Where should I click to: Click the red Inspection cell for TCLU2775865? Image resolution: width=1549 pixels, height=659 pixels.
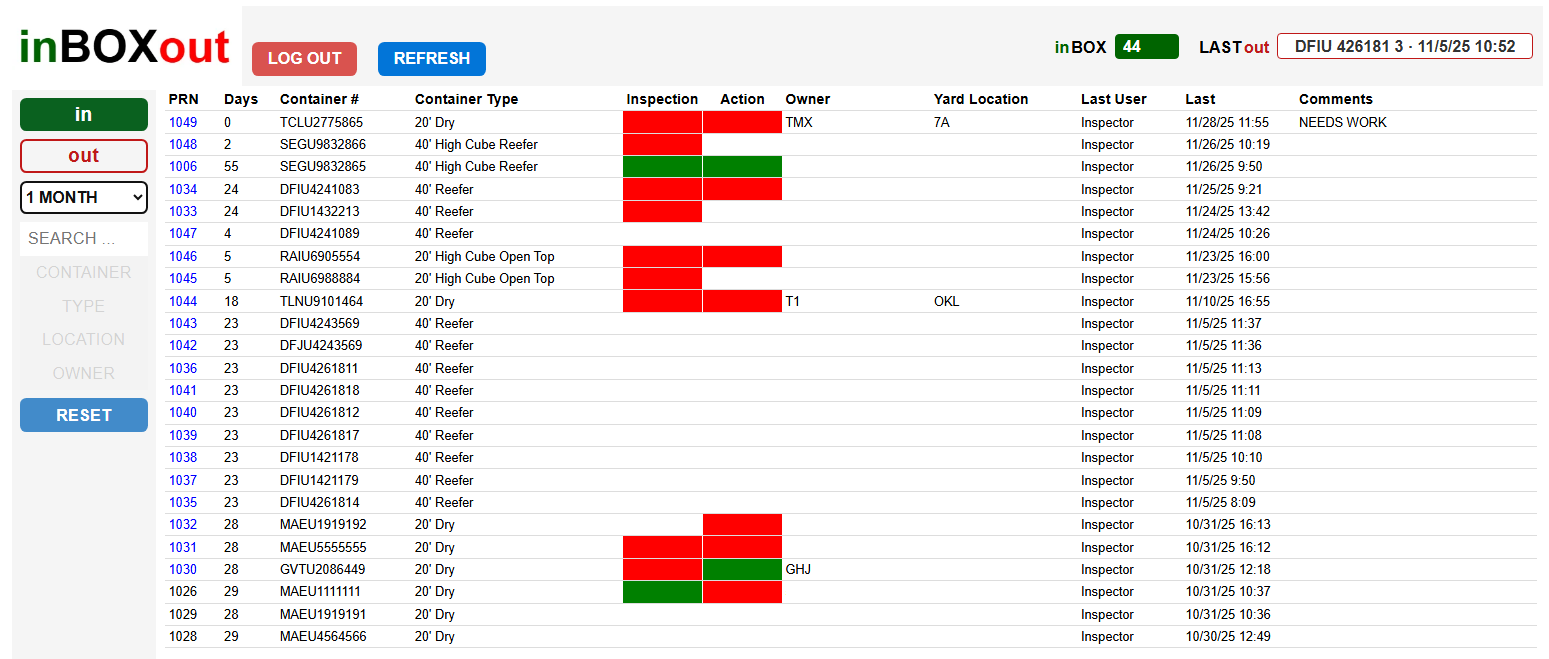662,122
